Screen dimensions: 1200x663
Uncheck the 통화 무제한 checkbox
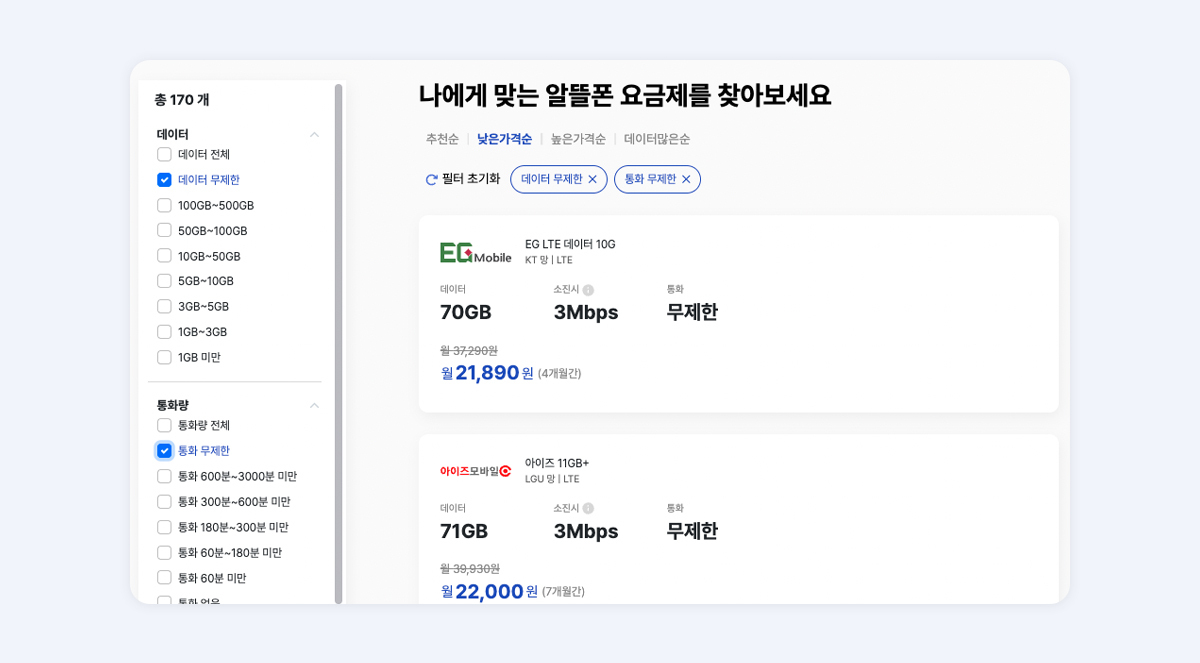point(163,450)
